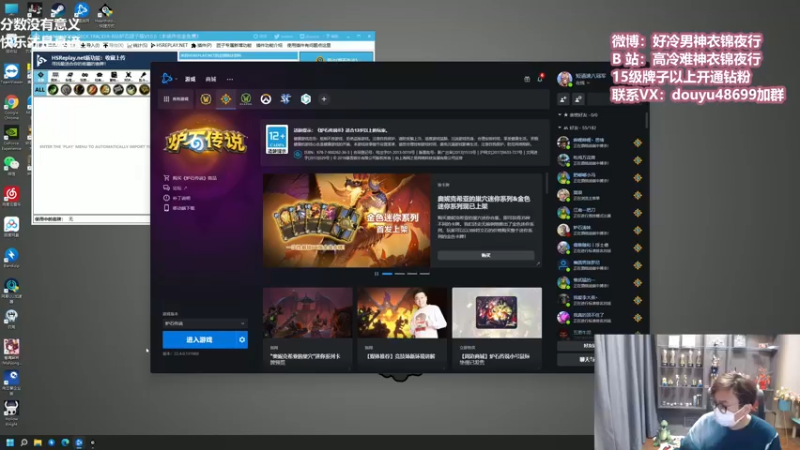800x450 pixels.
Task: Open the forums link in left sidebar
Action: click(175, 188)
